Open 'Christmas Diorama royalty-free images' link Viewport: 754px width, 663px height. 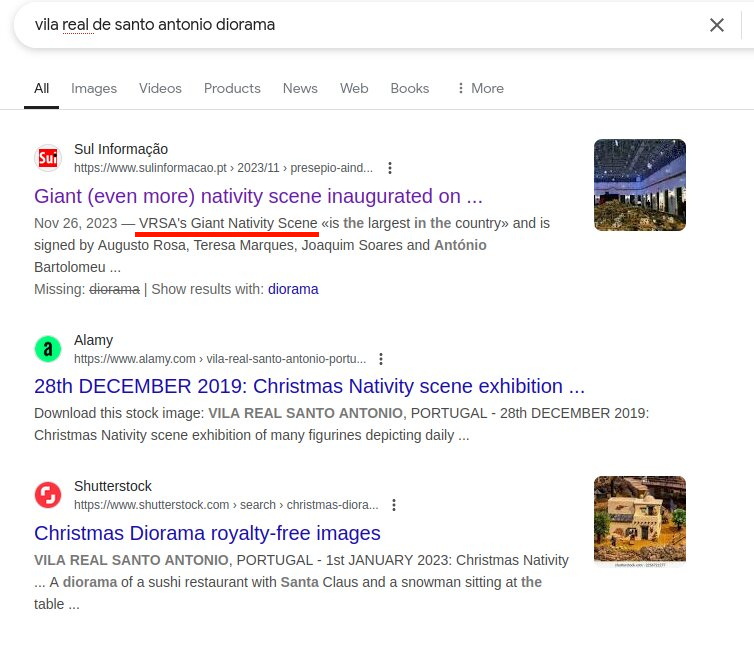pyautogui.click(x=207, y=532)
